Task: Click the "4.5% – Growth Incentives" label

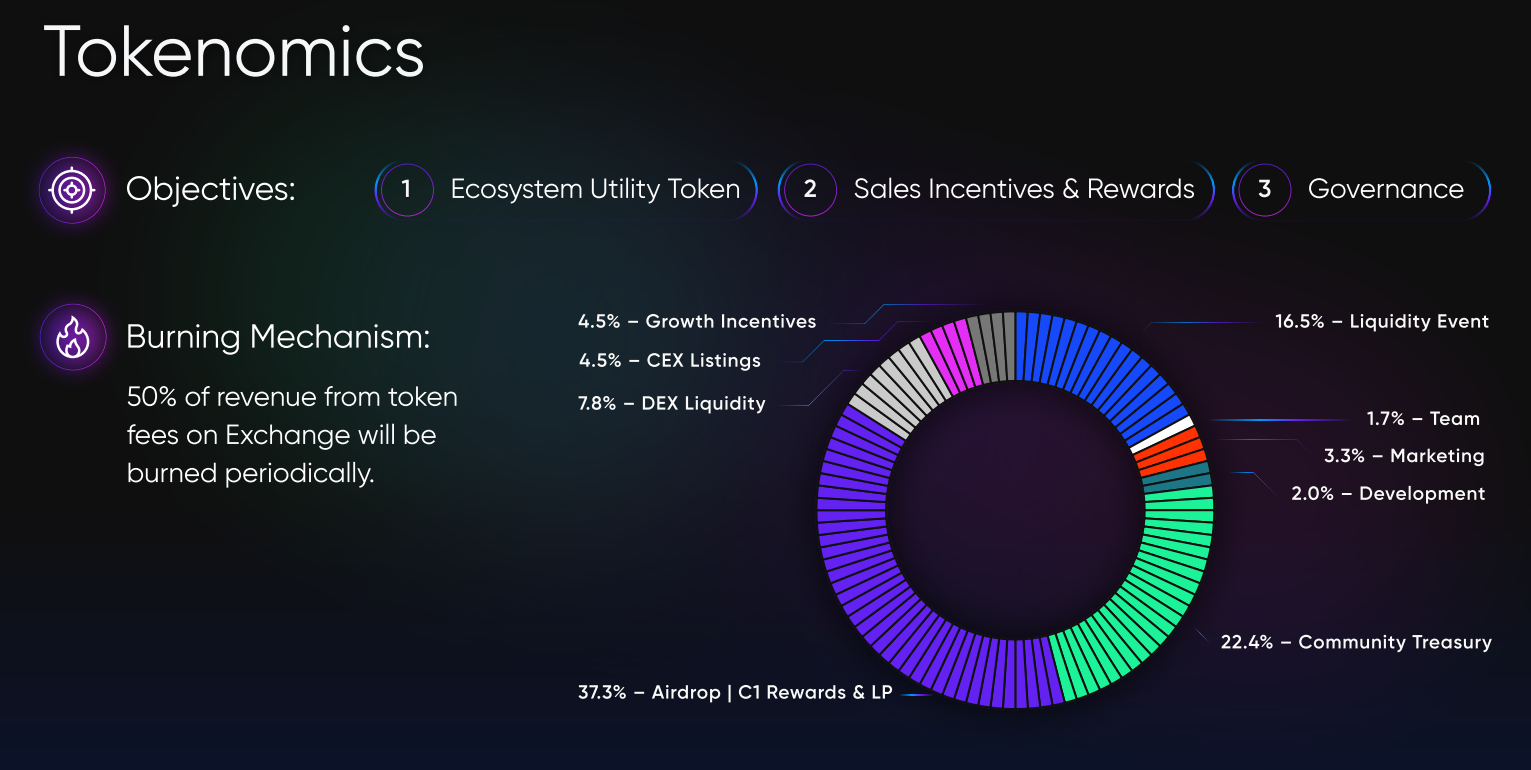Action: pos(697,321)
